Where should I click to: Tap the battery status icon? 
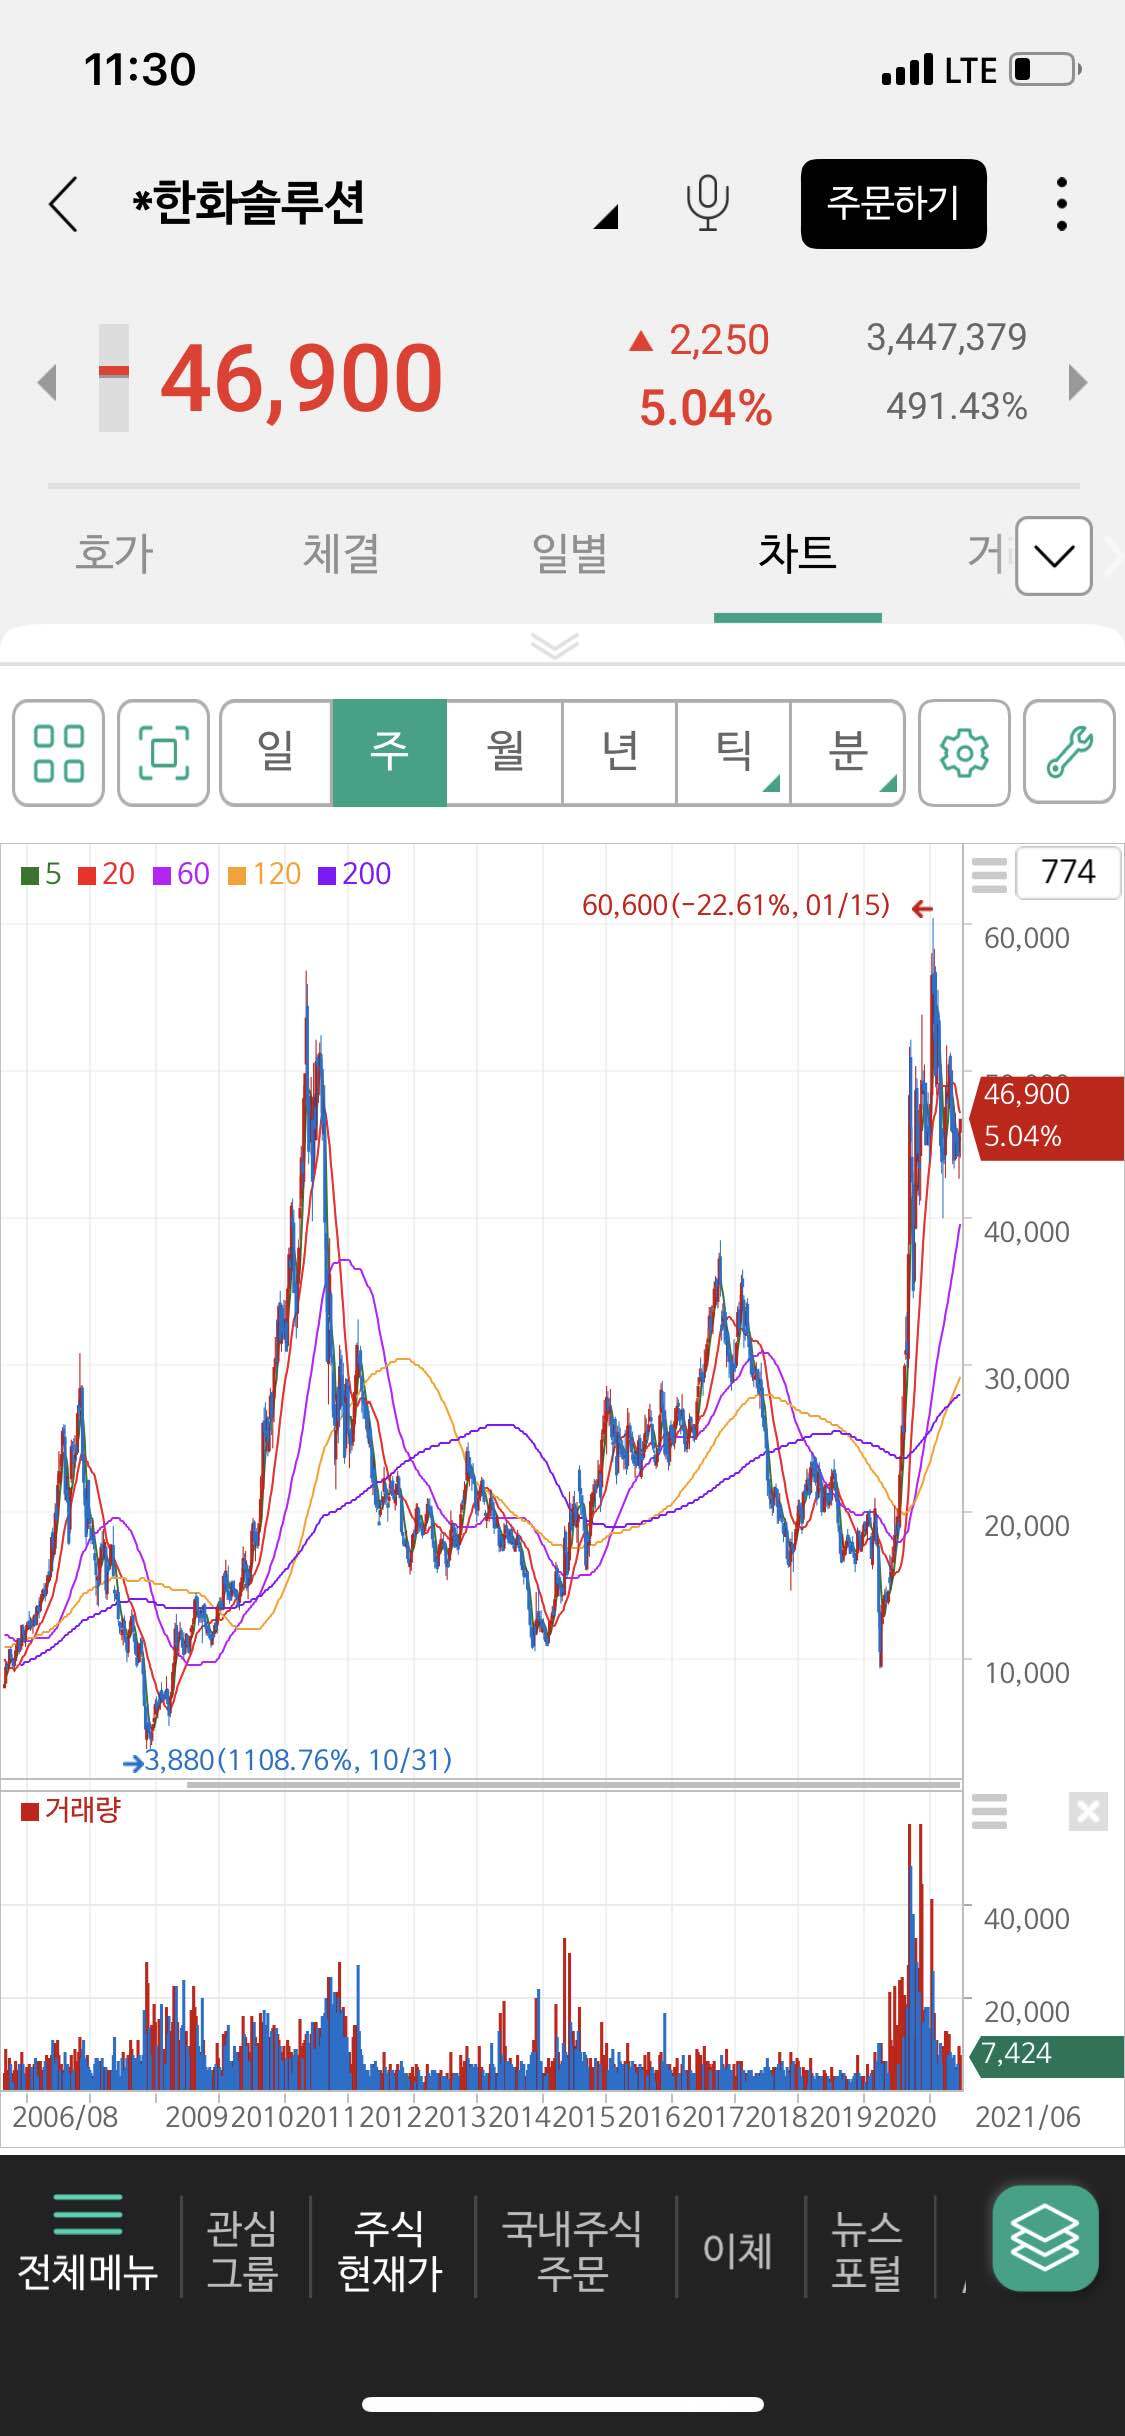(x=1045, y=70)
